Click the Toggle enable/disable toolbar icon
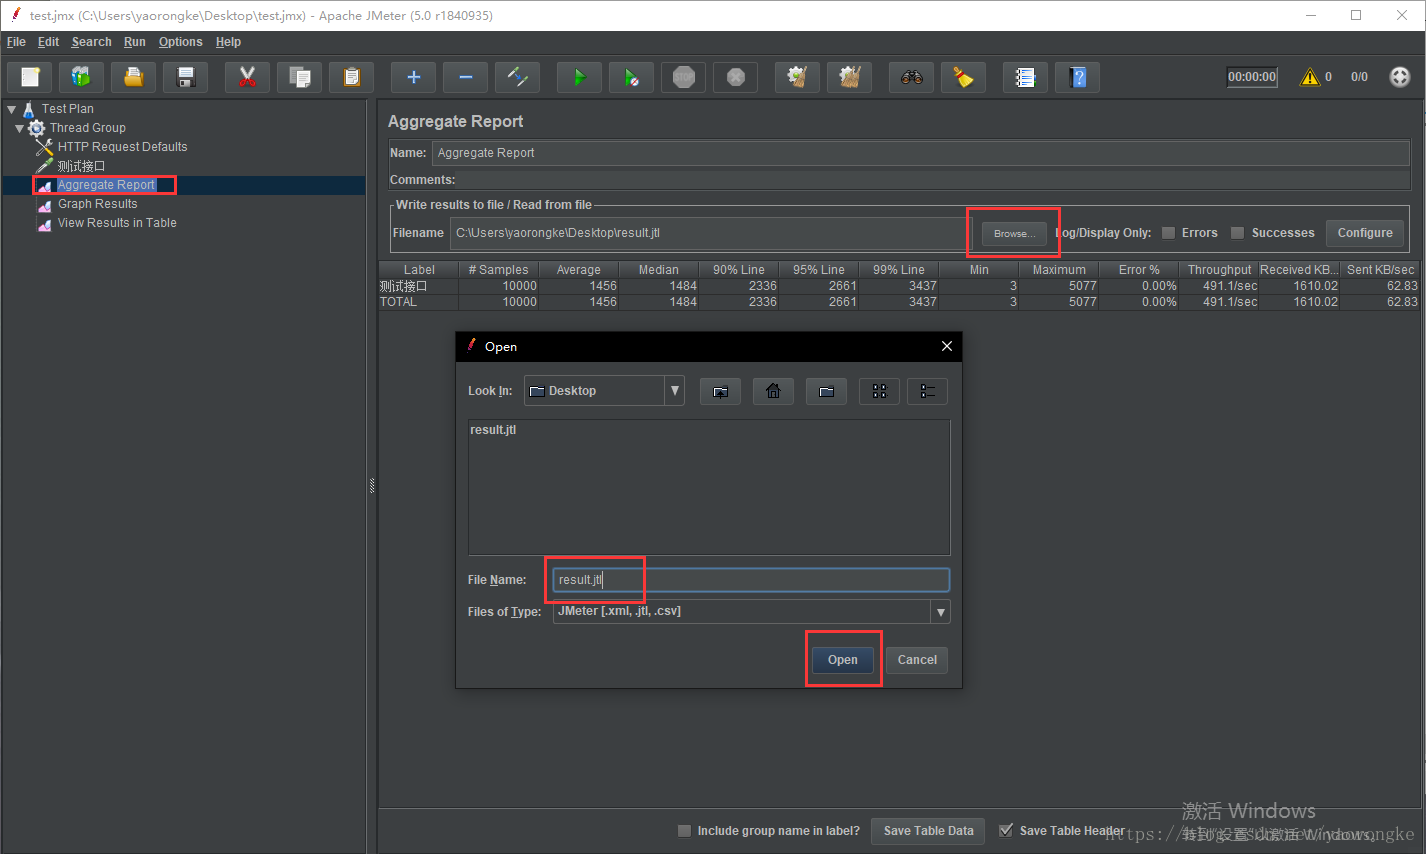Screen dimensions: 1426x854 [517, 77]
